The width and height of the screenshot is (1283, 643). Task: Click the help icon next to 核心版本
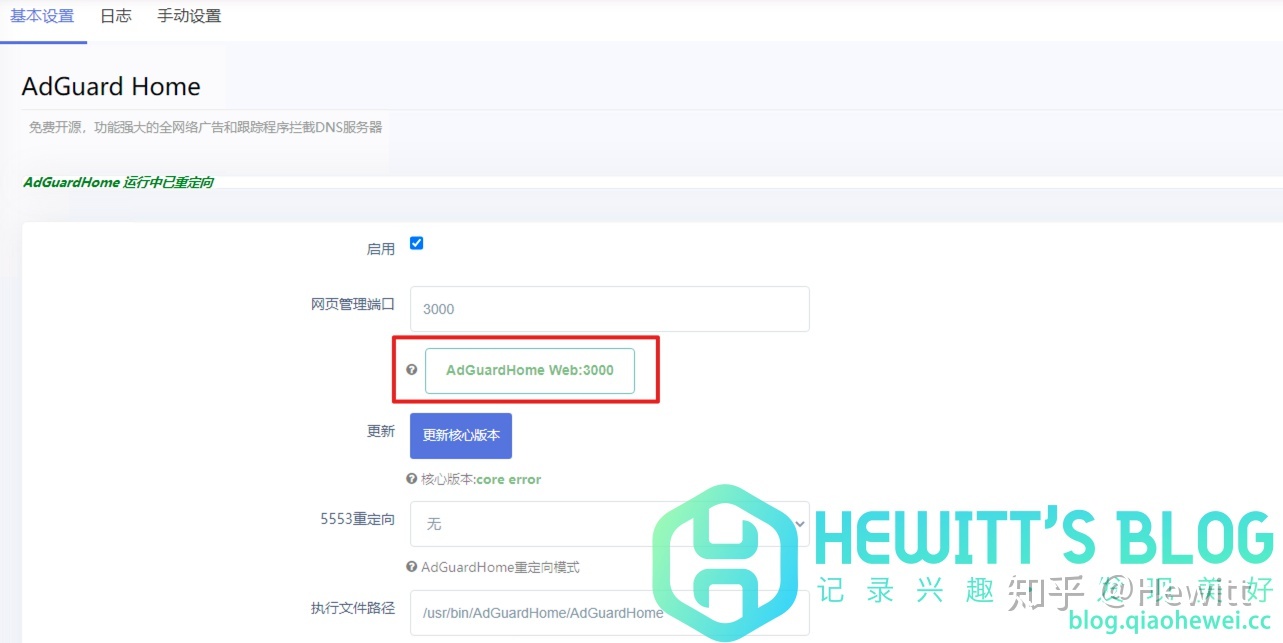411,479
